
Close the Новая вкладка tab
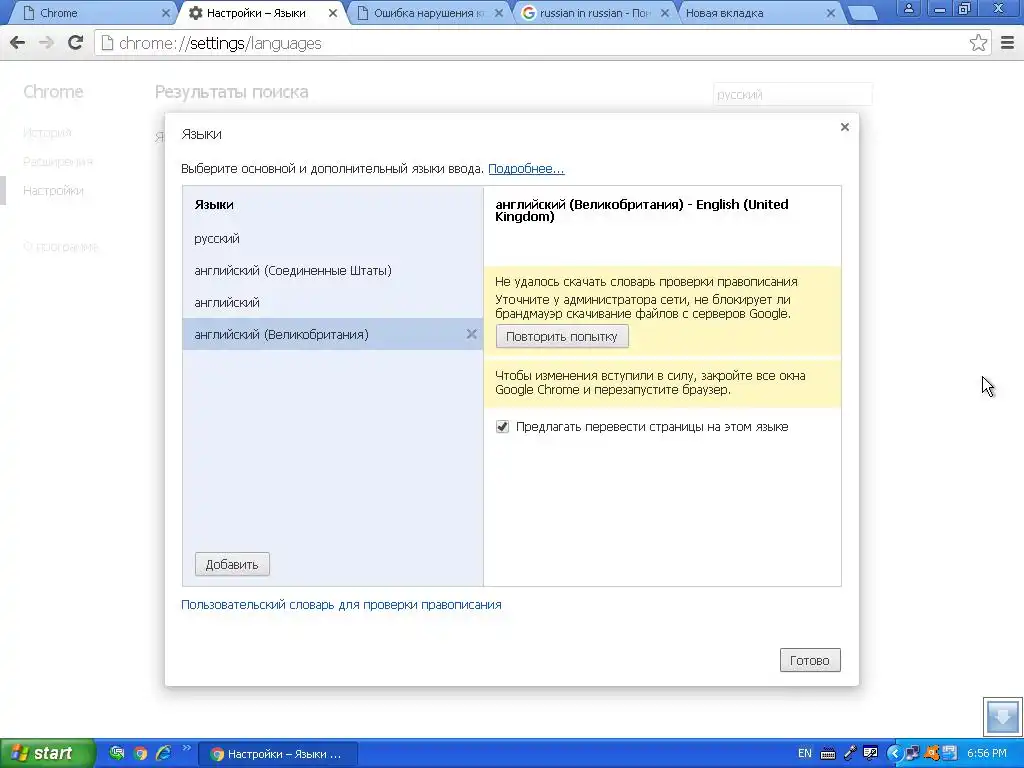tap(831, 13)
